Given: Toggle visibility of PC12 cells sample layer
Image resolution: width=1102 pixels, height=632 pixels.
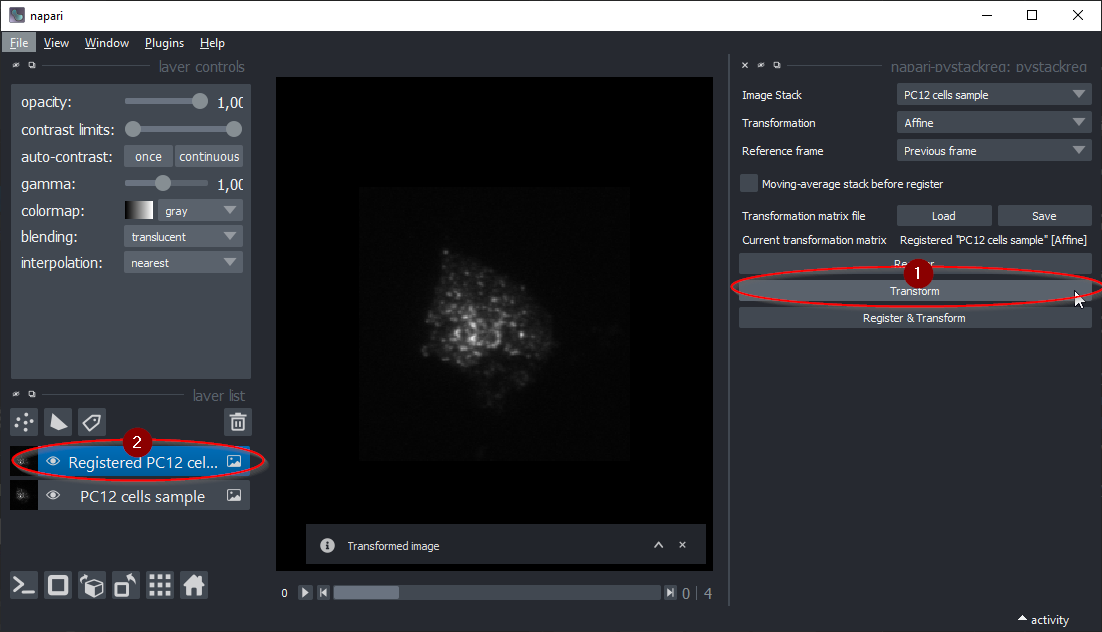Looking at the screenshot, I should [53, 496].
